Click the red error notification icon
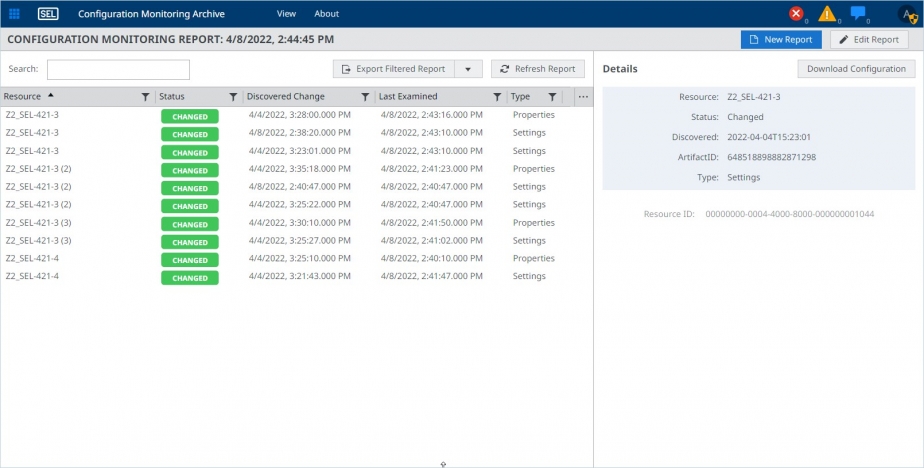This screenshot has height=468, width=924. coord(796,14)
